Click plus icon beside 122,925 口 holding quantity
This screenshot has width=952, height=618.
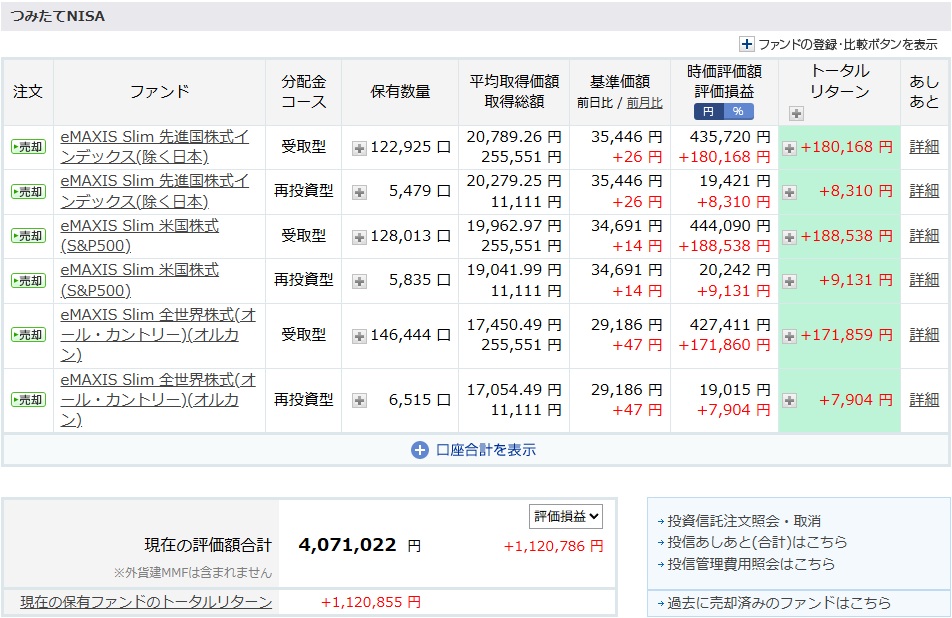[359, 148]
